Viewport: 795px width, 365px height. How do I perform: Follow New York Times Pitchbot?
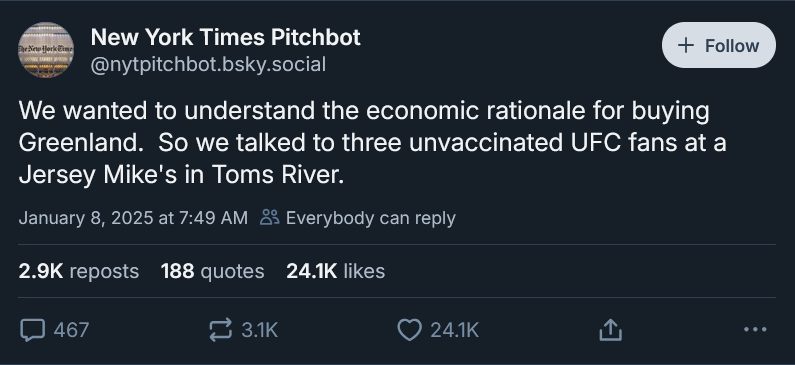(718, 45)
